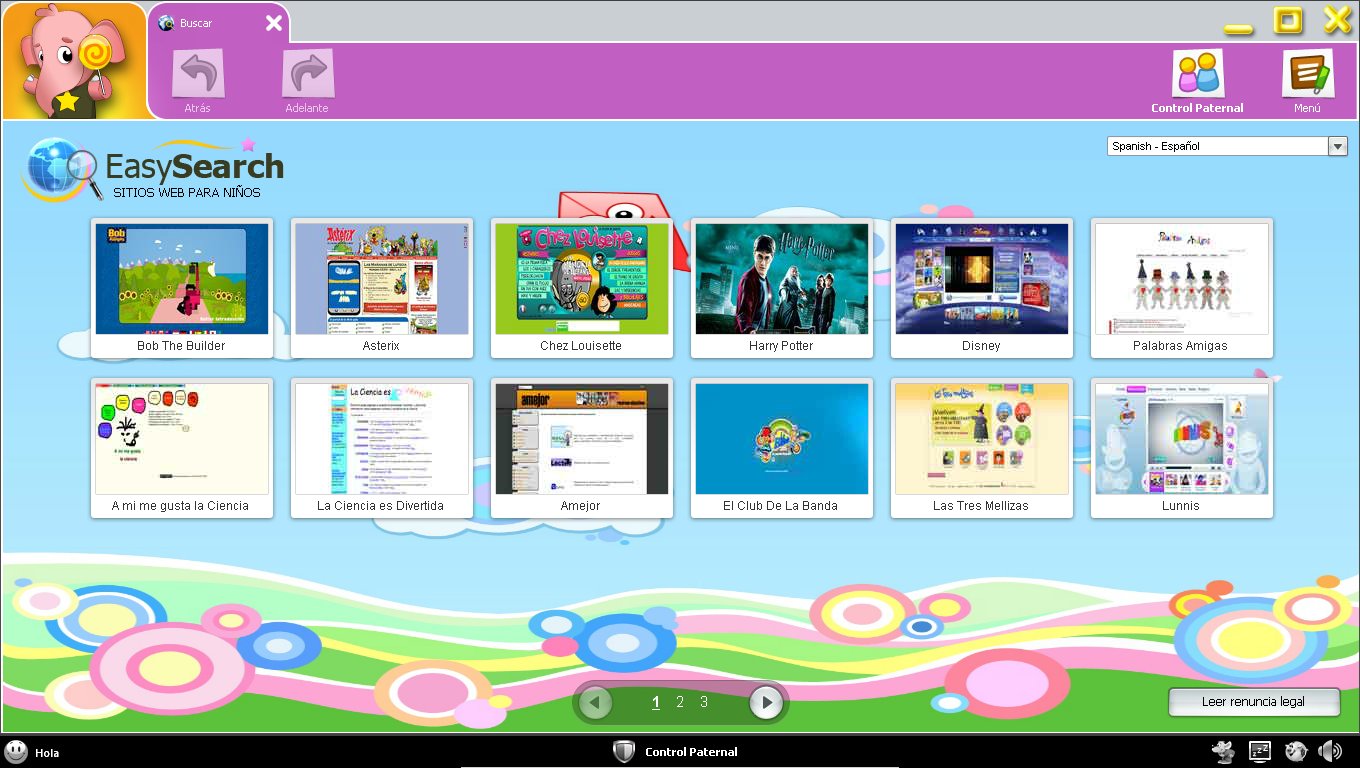Open the Disney site thumbnail
This screenshot has width=1360, height=768.
point(982,288)
